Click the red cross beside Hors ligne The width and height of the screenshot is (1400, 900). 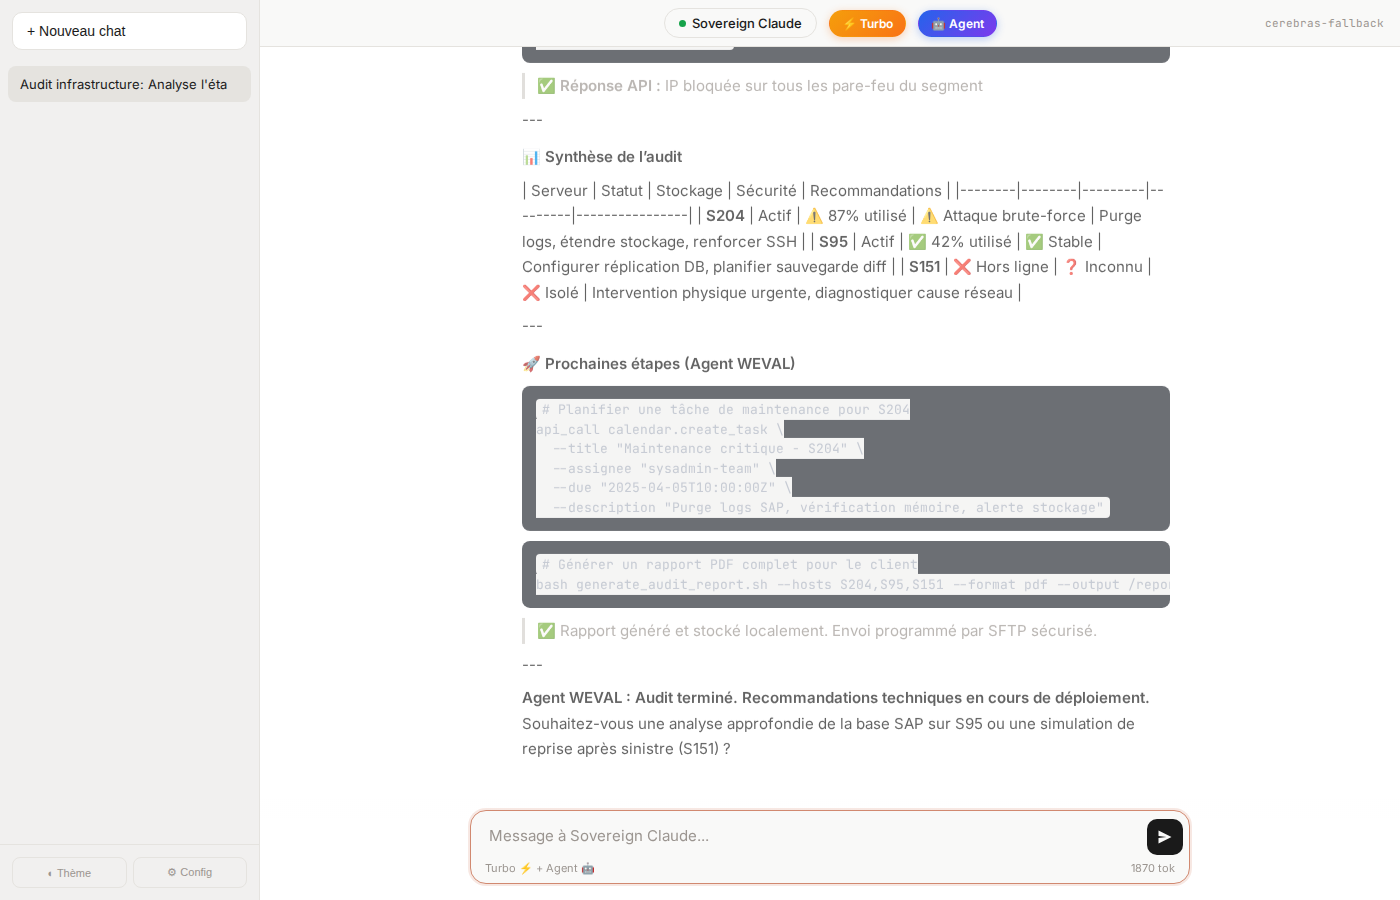962,267
